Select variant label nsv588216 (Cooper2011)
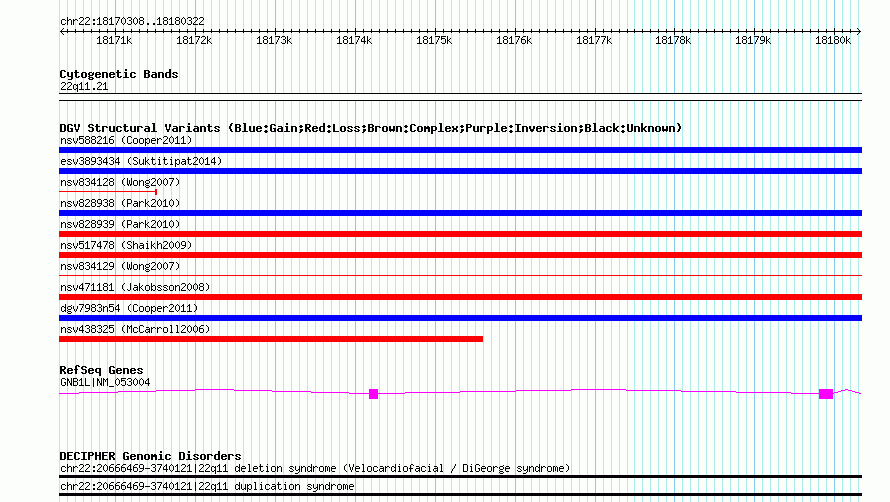This screenshot has height=502, width=890. point(126,140)
